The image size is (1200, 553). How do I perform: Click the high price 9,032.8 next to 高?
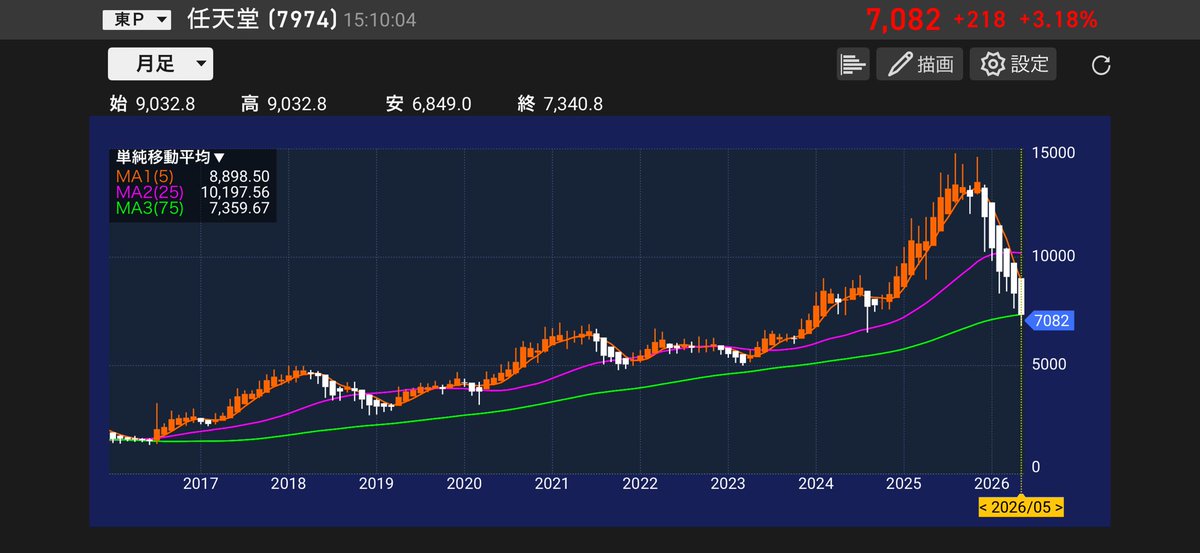[x=295, y=103]
